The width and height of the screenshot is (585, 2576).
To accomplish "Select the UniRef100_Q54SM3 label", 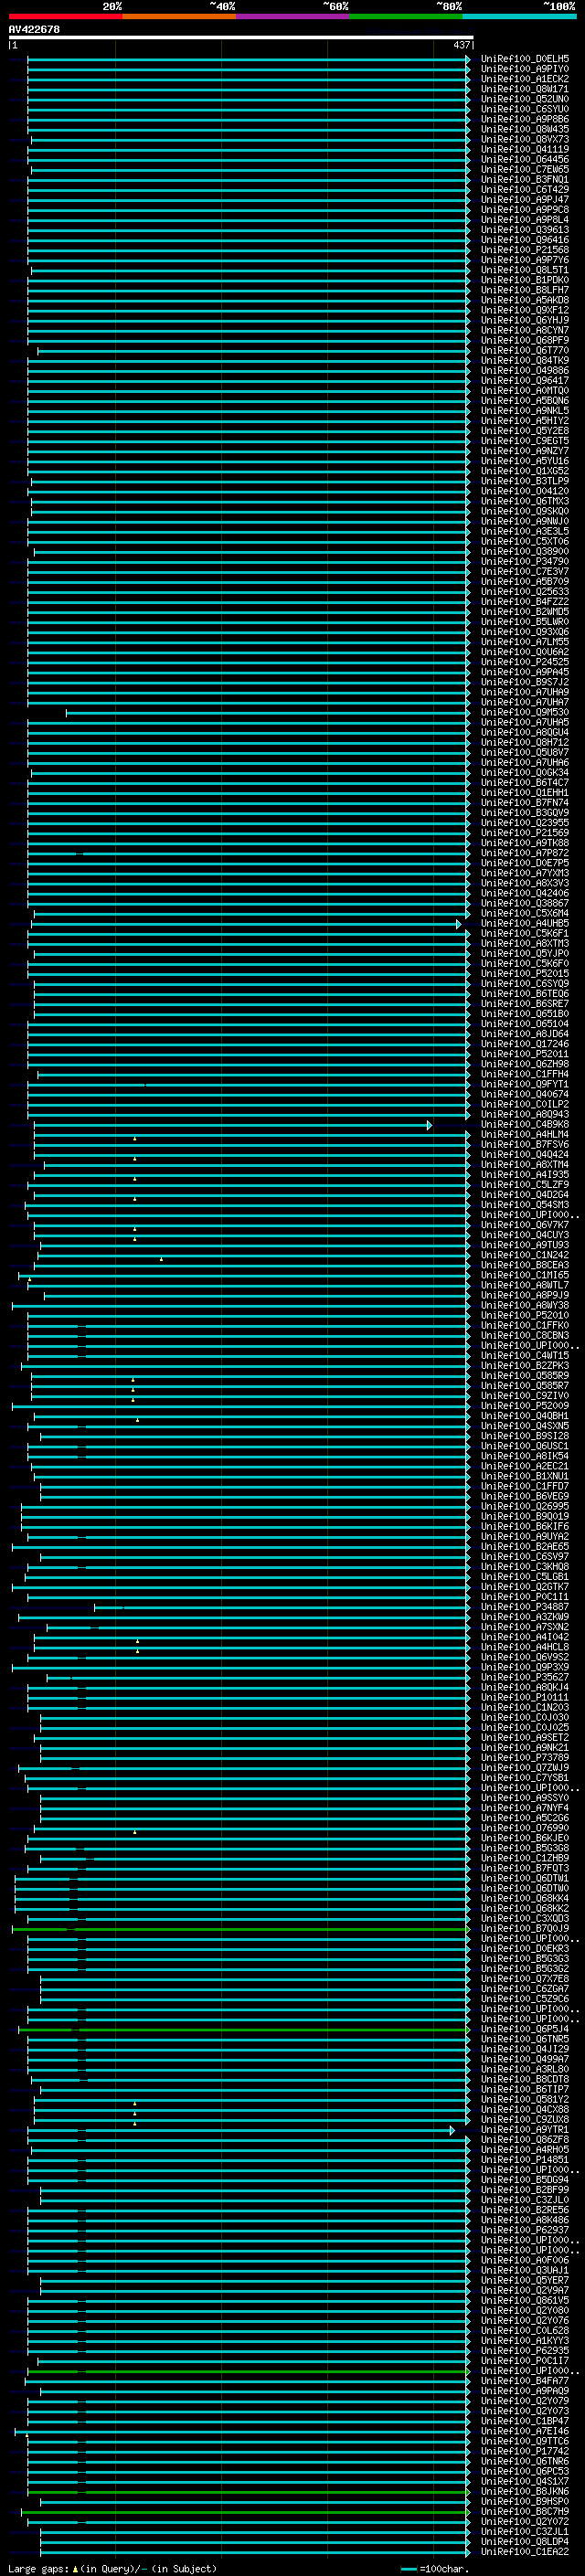I will click(x=524, y=1205).
